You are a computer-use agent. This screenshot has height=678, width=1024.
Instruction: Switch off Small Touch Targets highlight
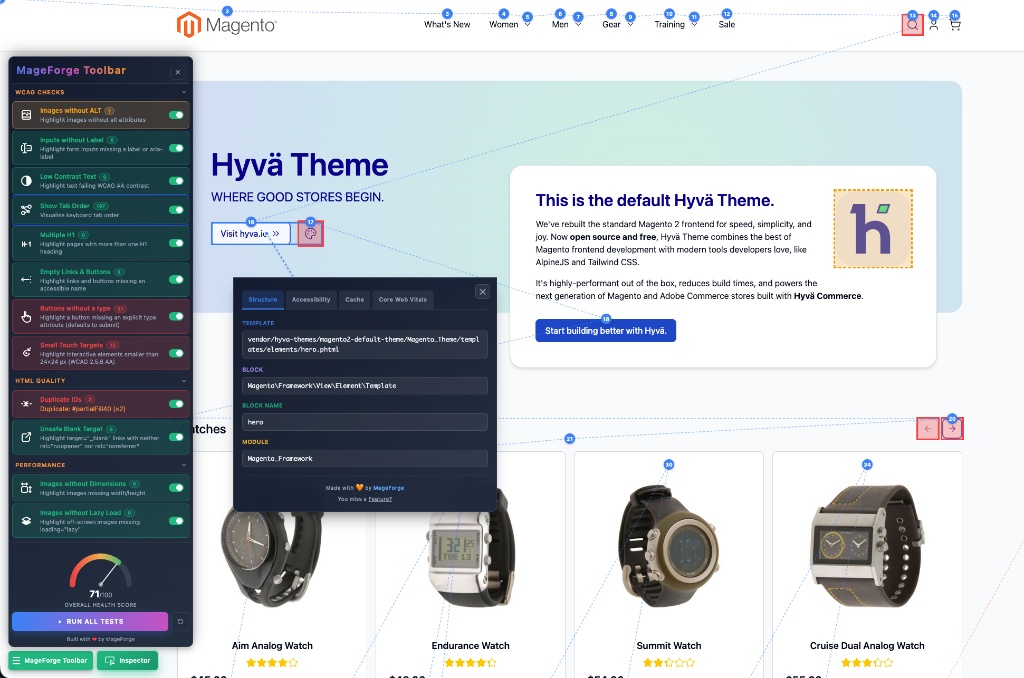[176, 353]
